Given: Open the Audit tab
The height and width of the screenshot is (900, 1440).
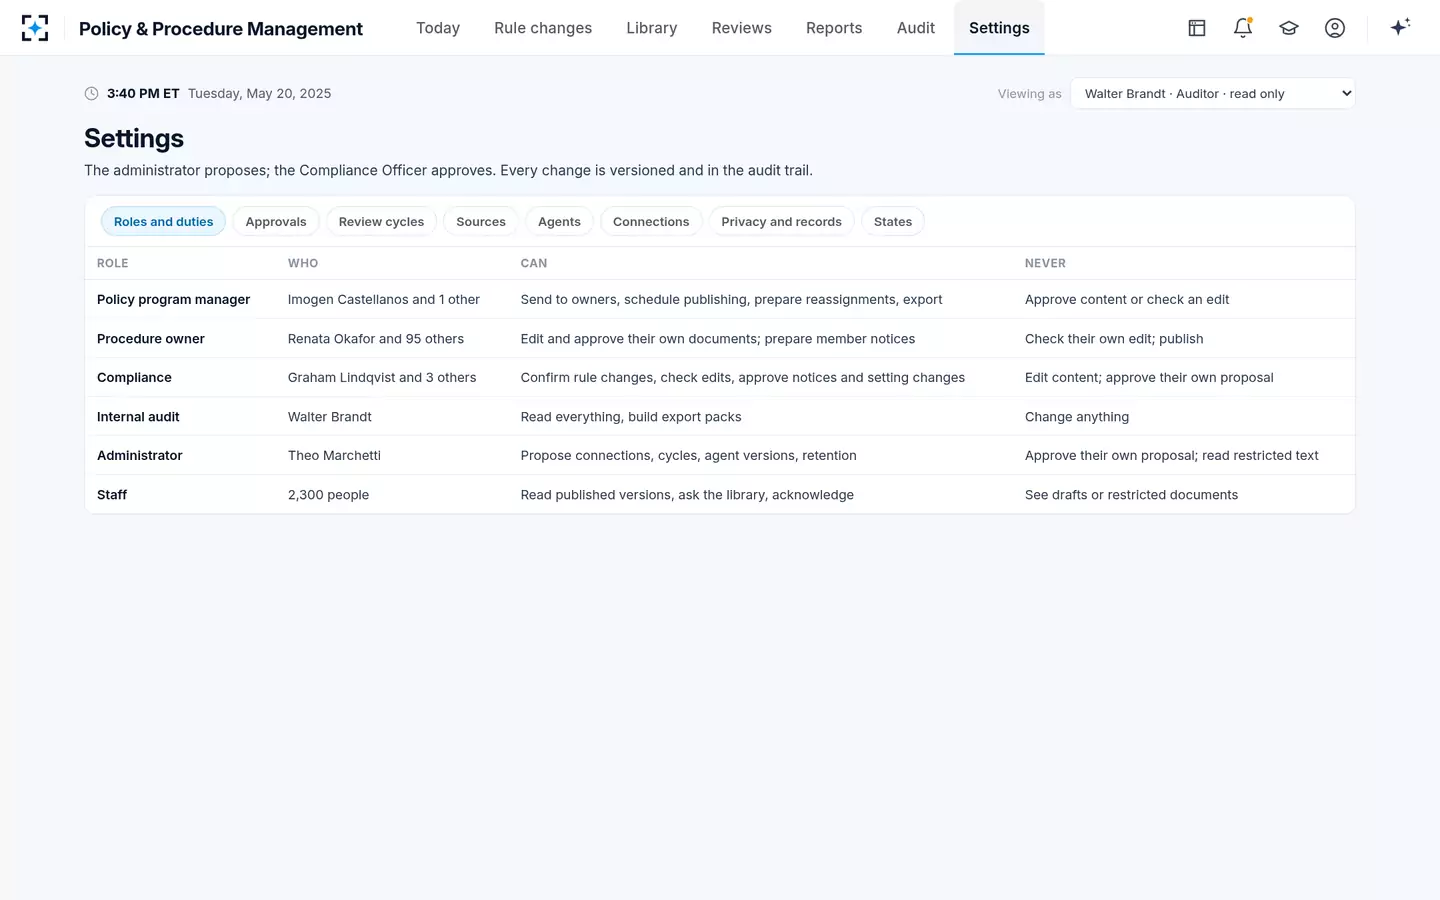Looking at the screenshot, I should [x=916, y=28].
